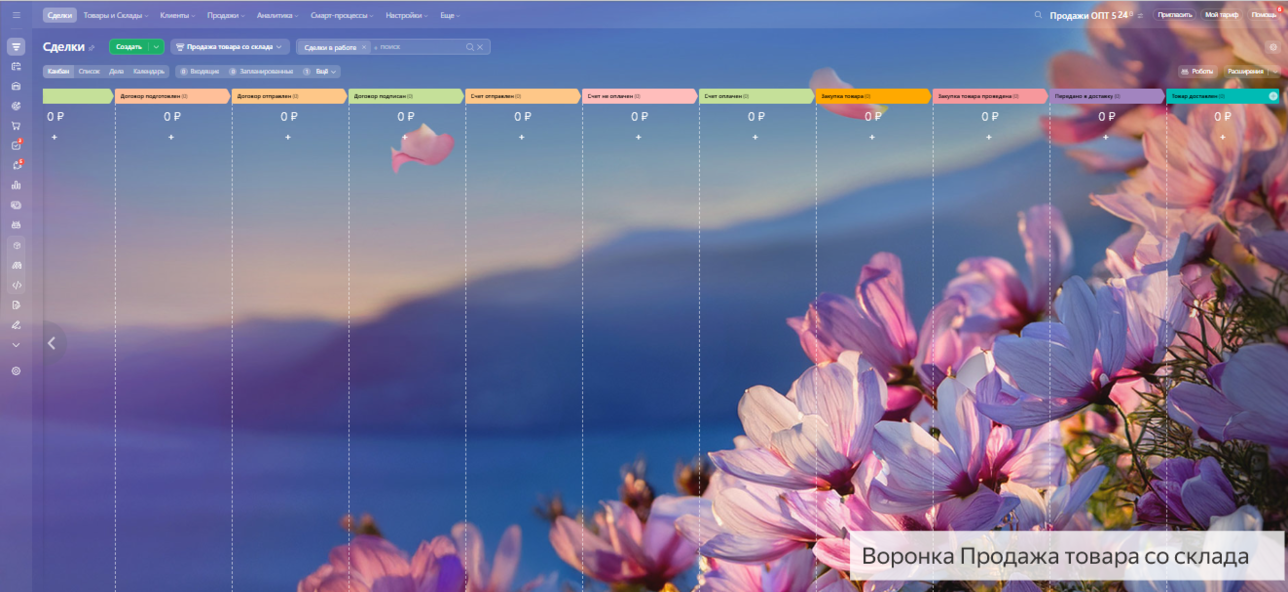Remove the Сделки в работе filter chip

click(x=364, y=47)
